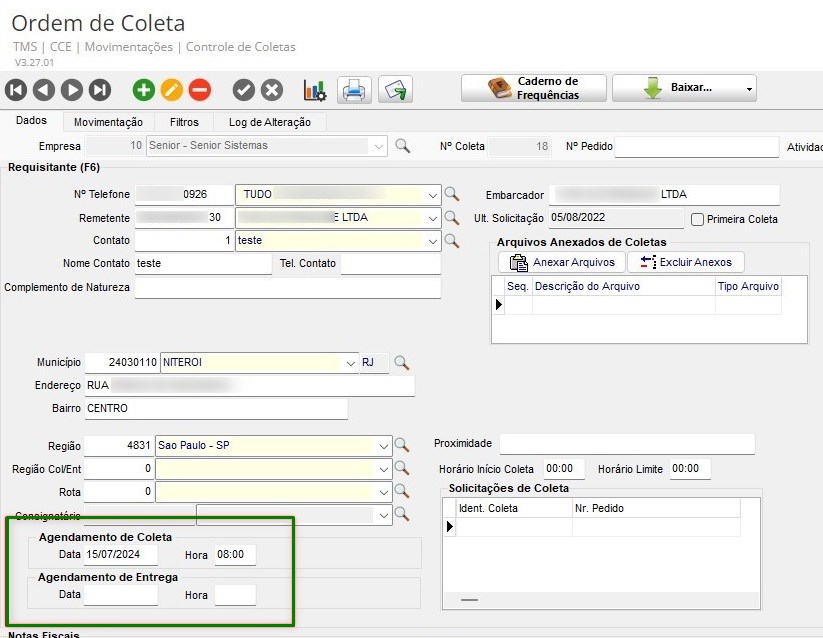Click the Agendamento de Entrega Data field

pos(120,595)
